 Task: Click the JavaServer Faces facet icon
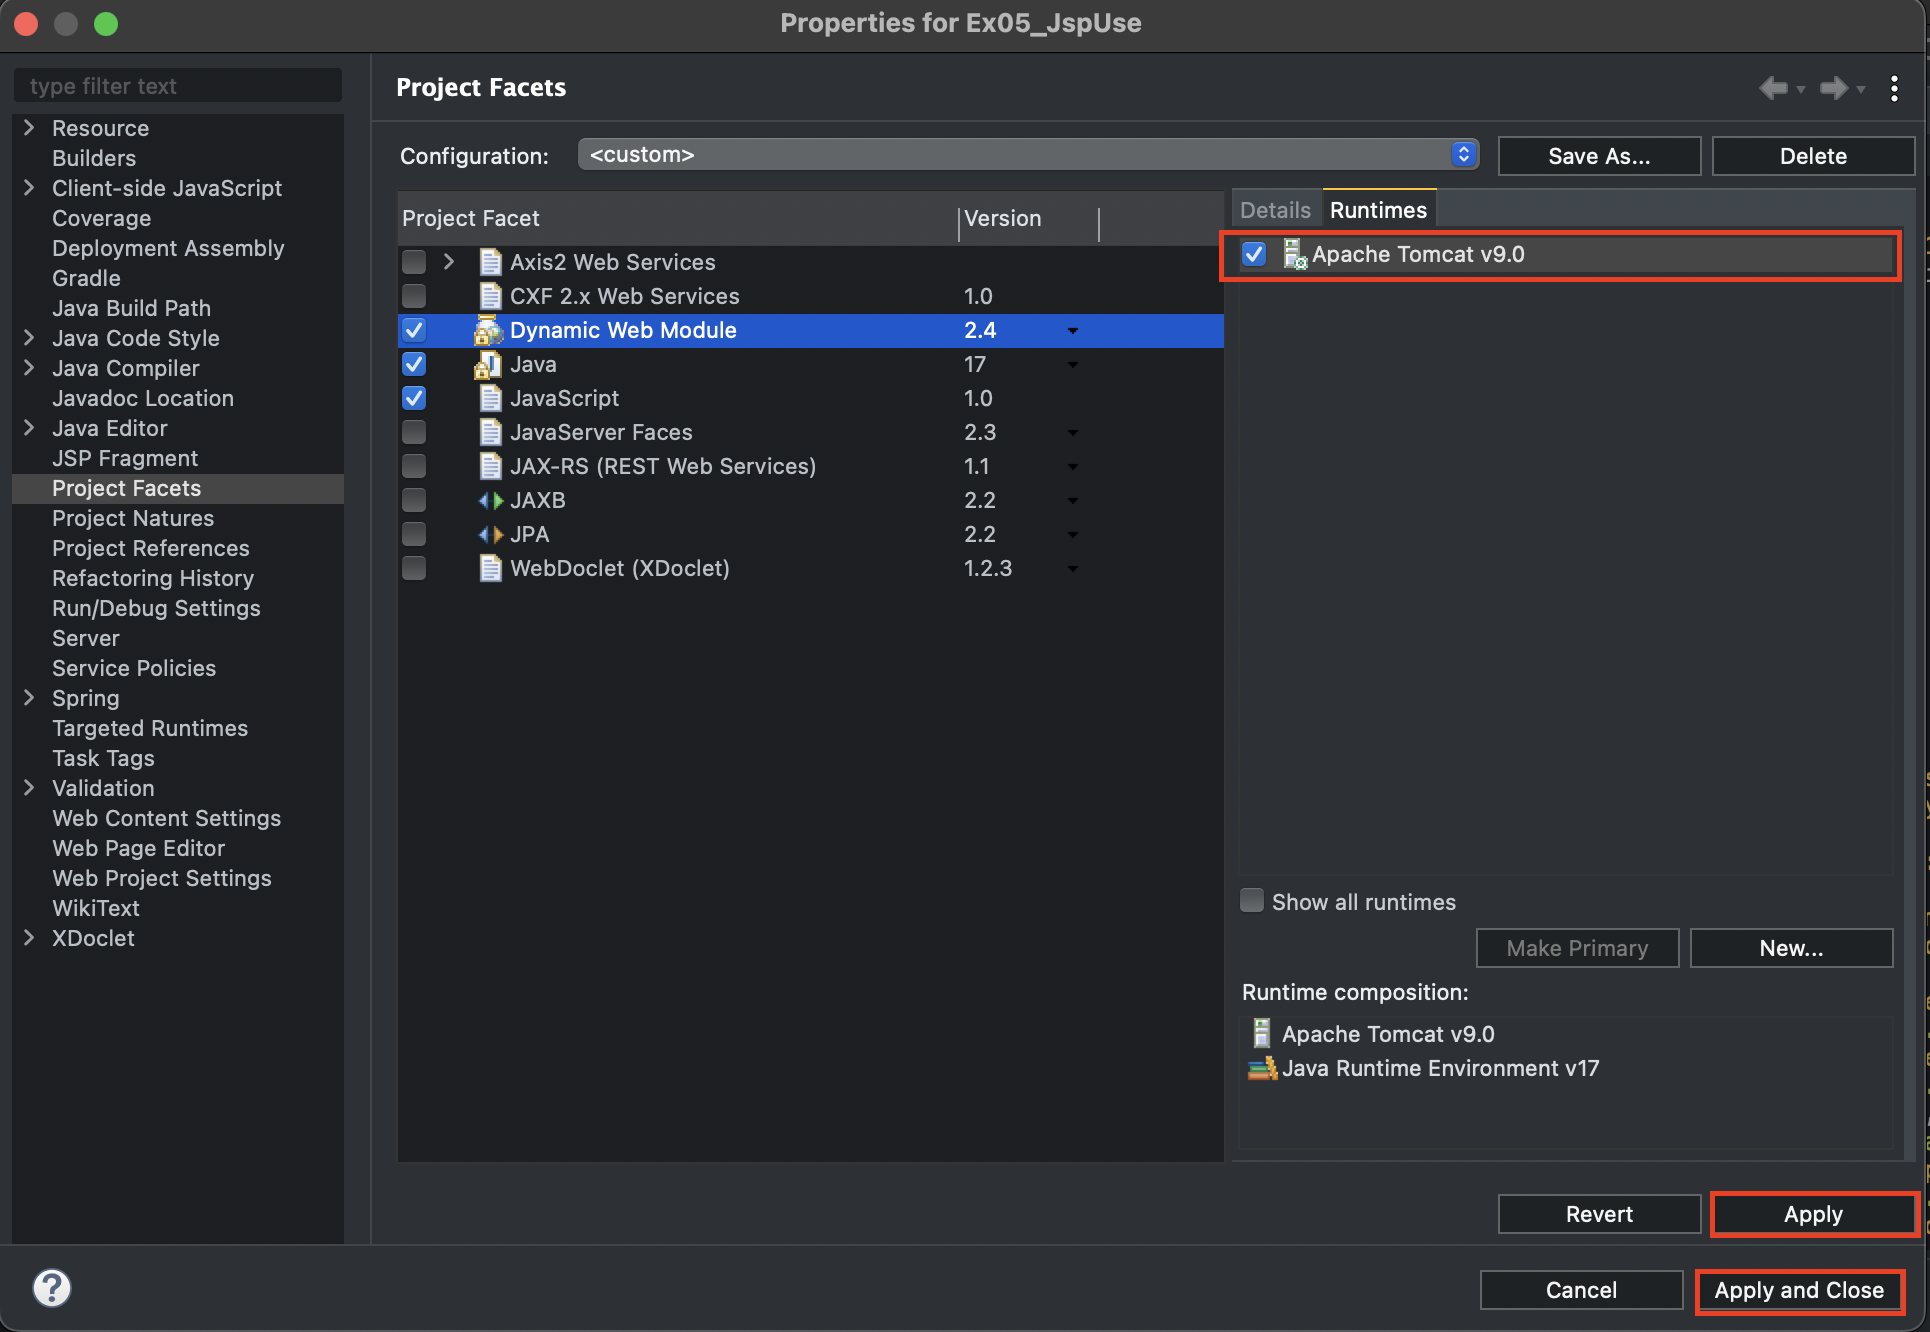490,432
